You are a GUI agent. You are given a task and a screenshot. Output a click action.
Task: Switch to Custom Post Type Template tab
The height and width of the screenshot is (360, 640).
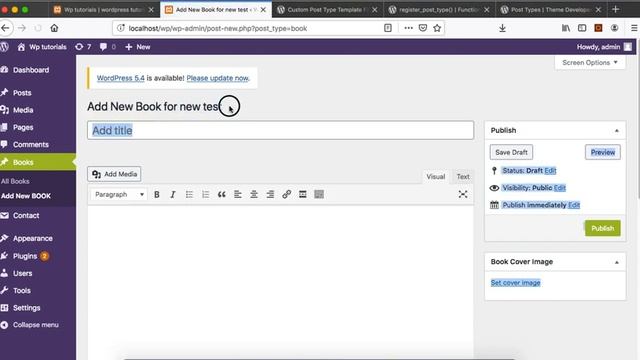(328, 9)
